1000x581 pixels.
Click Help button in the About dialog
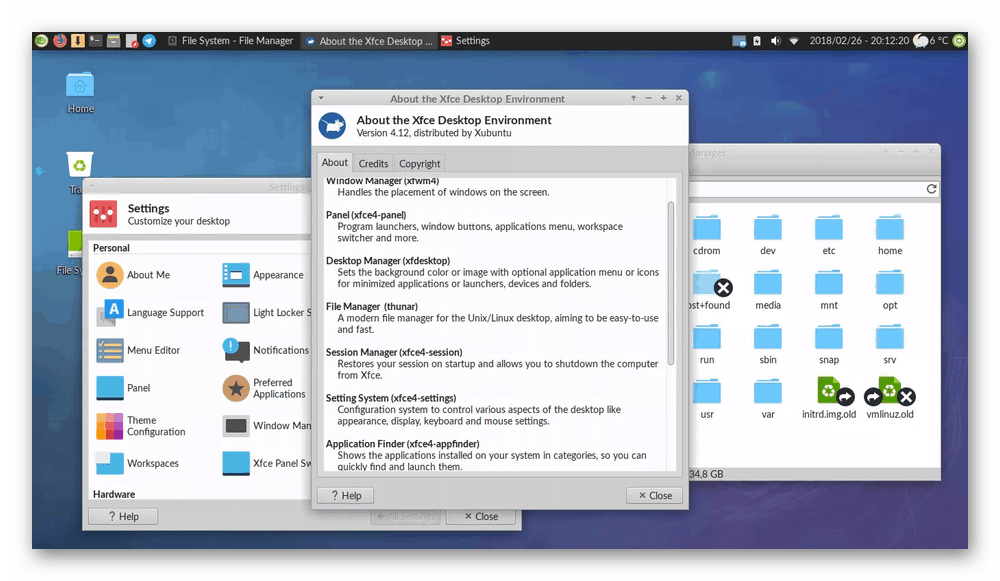[x=345, y=495]
